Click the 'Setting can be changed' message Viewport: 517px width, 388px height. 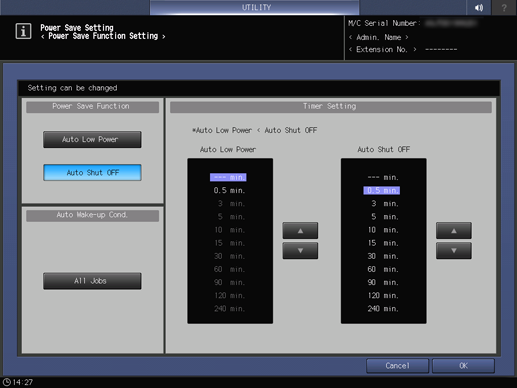72,88
